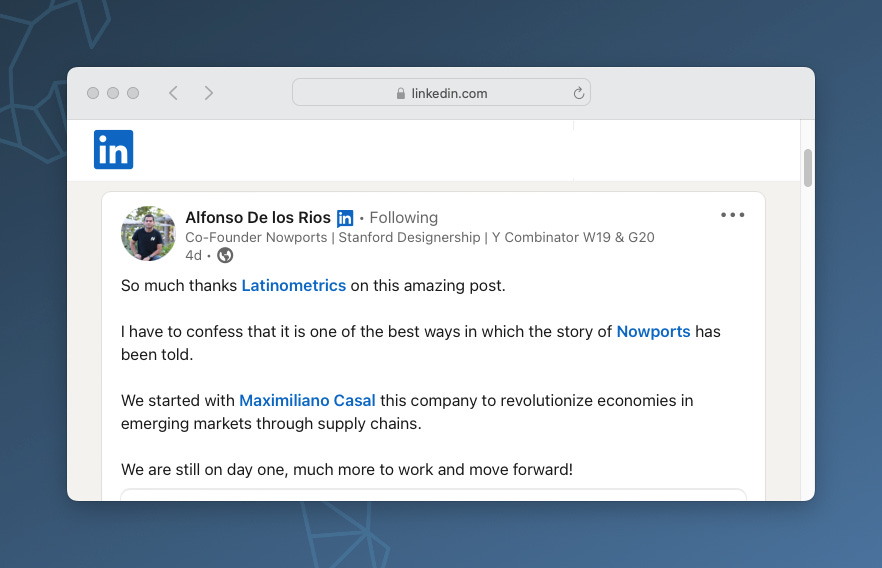882x568 pixels.
Task: Click the middle minimize window button
Action: click(x=113, y=93)
